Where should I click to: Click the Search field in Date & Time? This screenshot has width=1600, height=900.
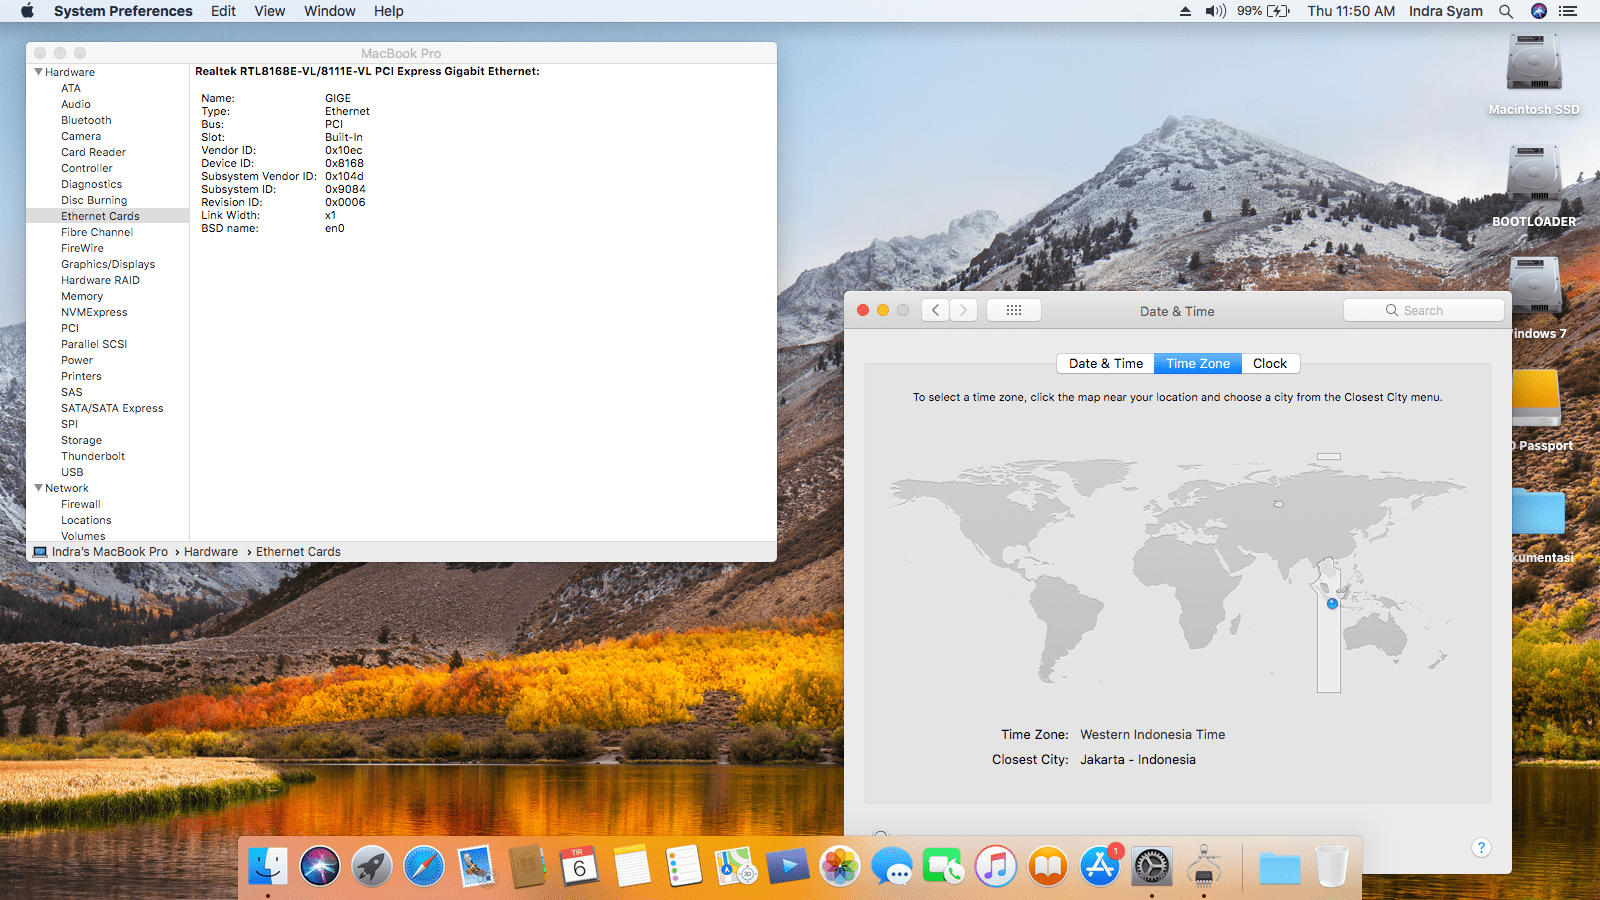click(x=1424, y=310)
